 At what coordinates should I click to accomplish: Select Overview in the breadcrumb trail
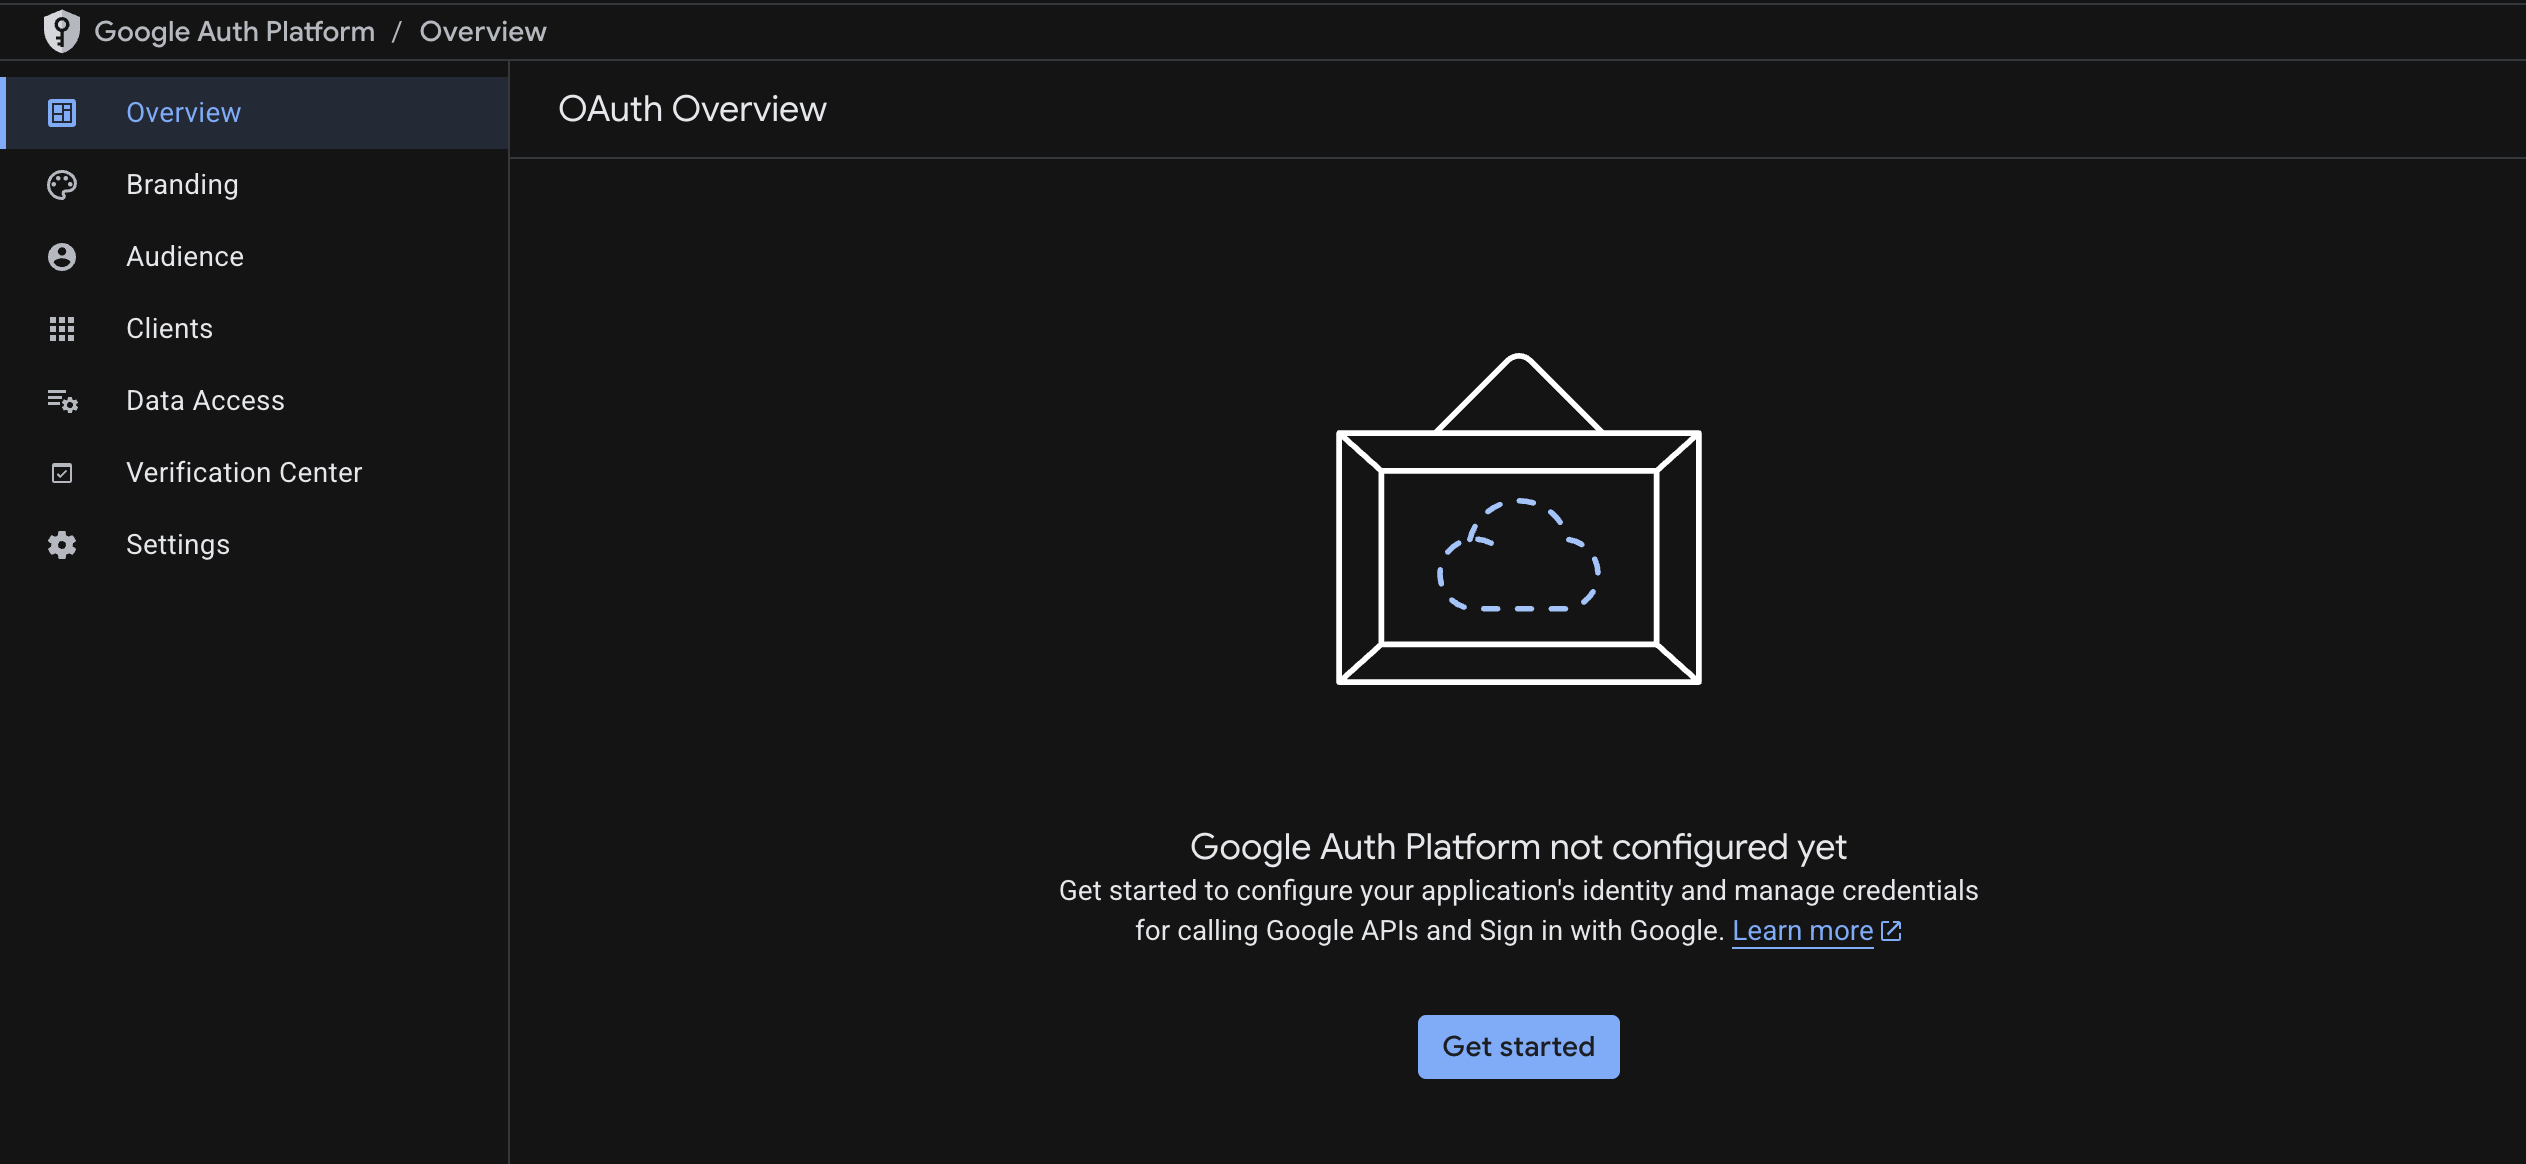point(482,30)
